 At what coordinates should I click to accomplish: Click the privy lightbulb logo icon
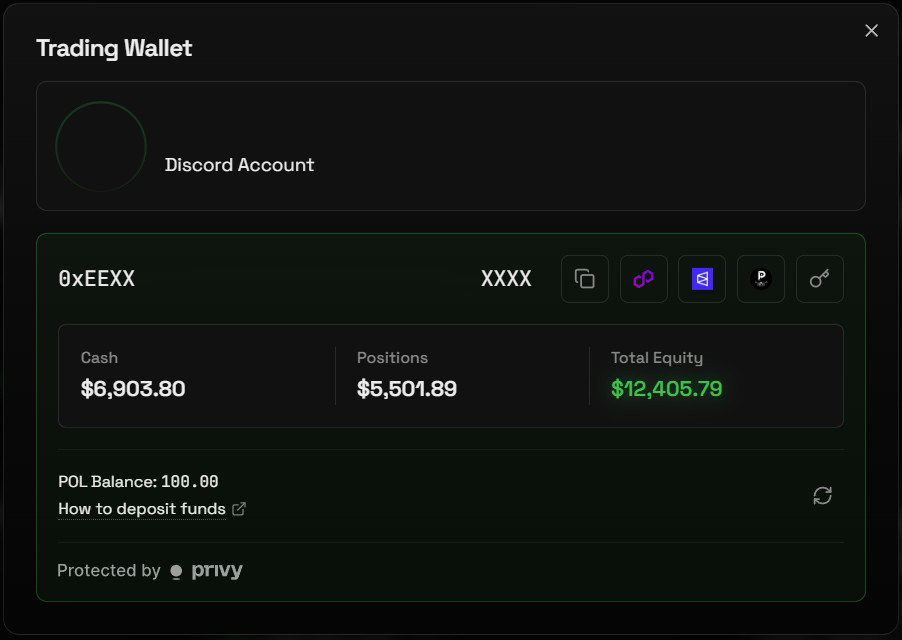point(176,572)
